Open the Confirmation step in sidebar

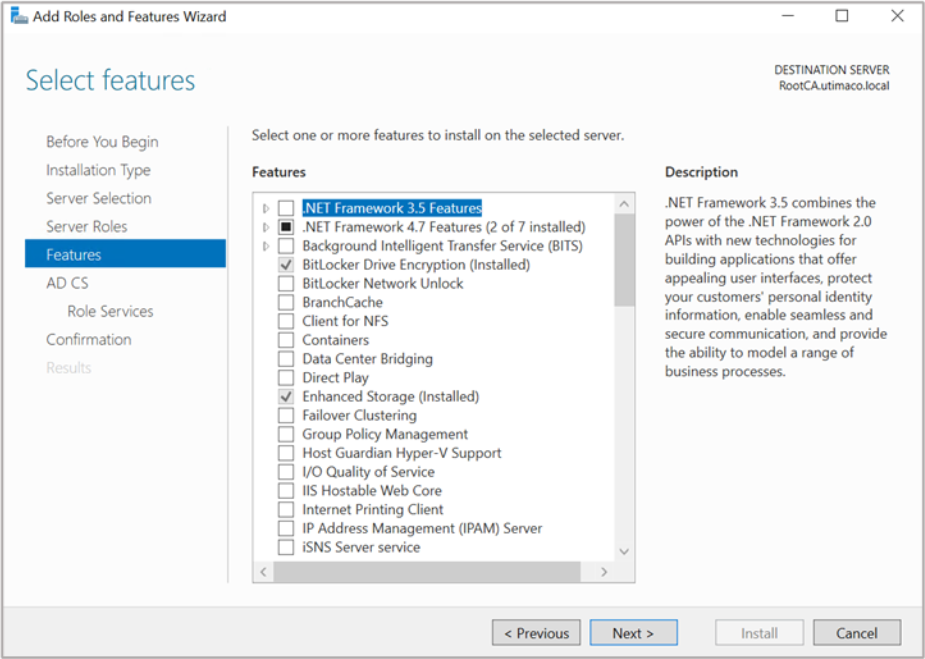click(x=88, y=339)
